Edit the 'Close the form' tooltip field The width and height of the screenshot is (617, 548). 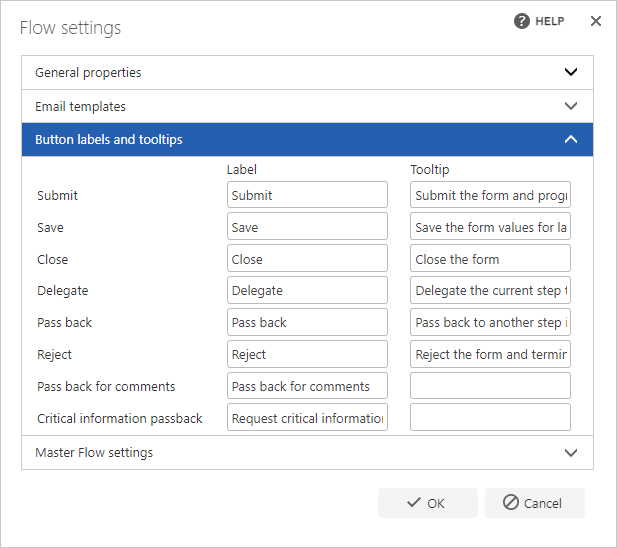(490, 258)
